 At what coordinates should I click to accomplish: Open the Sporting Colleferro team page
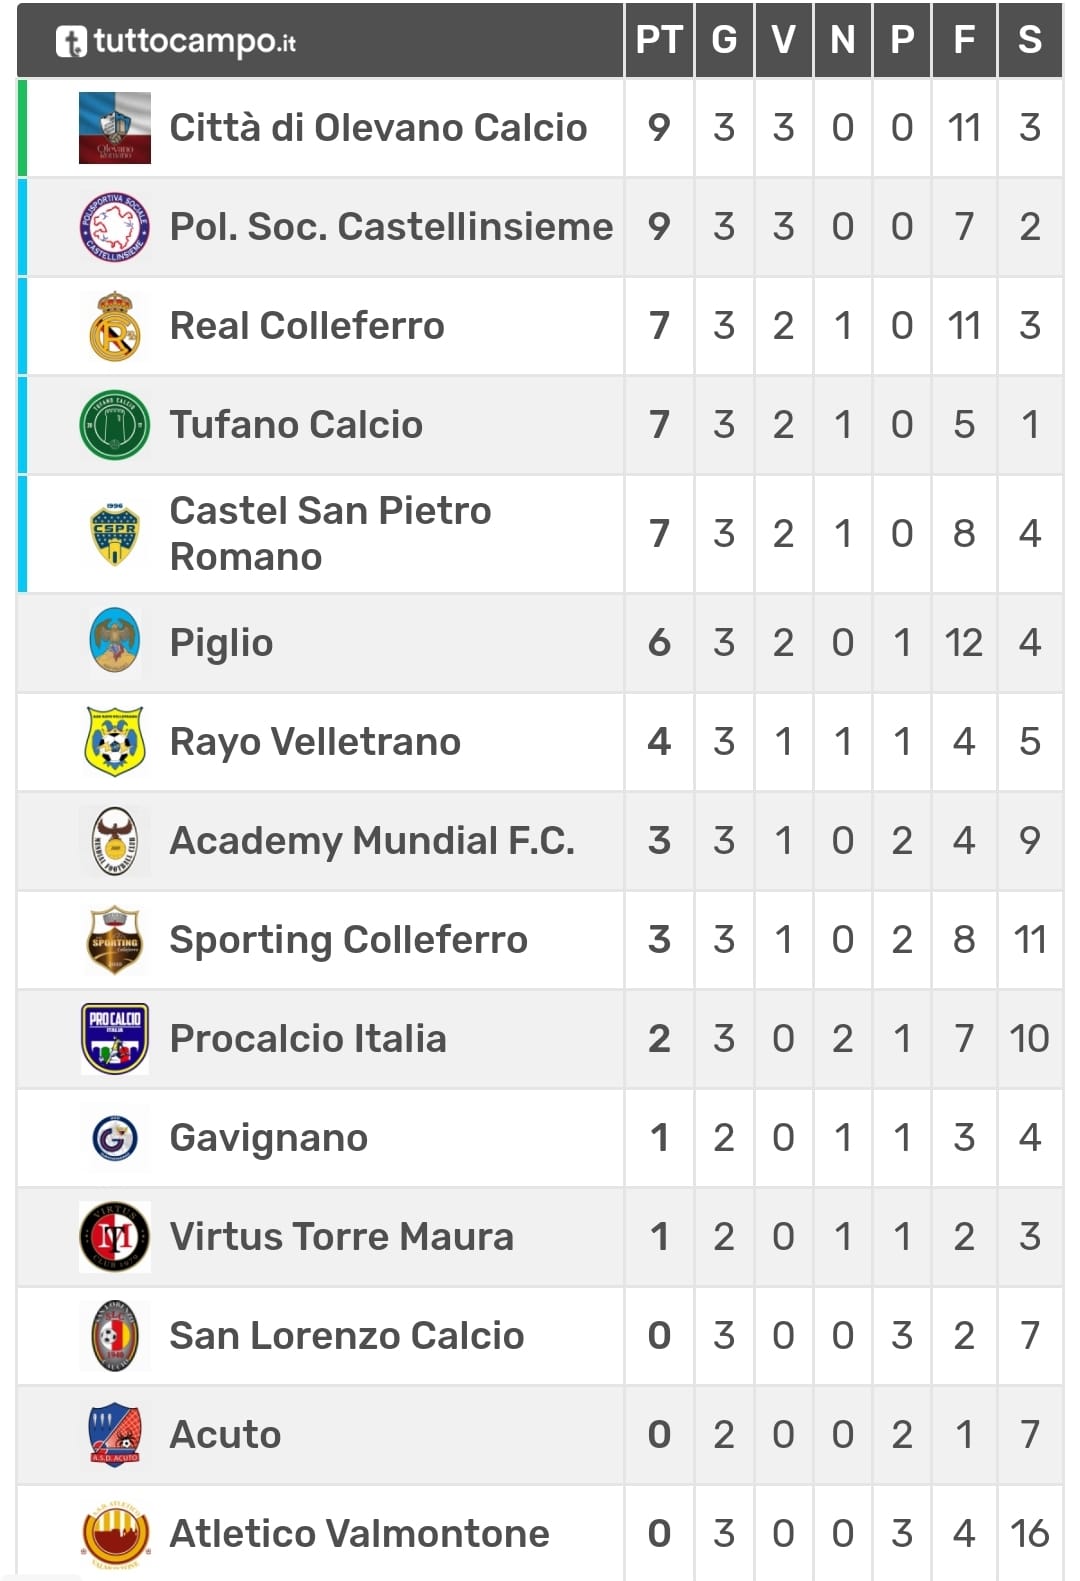pyautogui.click(x=348, y=940)
